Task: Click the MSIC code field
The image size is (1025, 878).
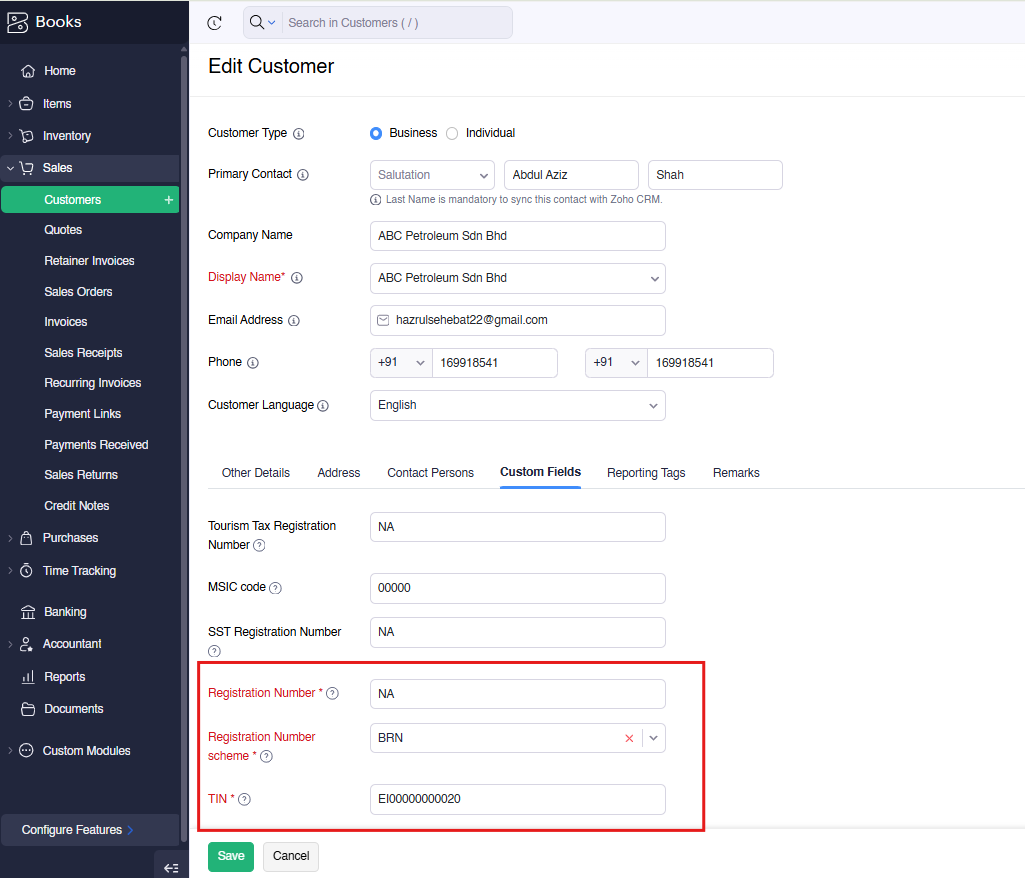Action: (x=518, y=588)
